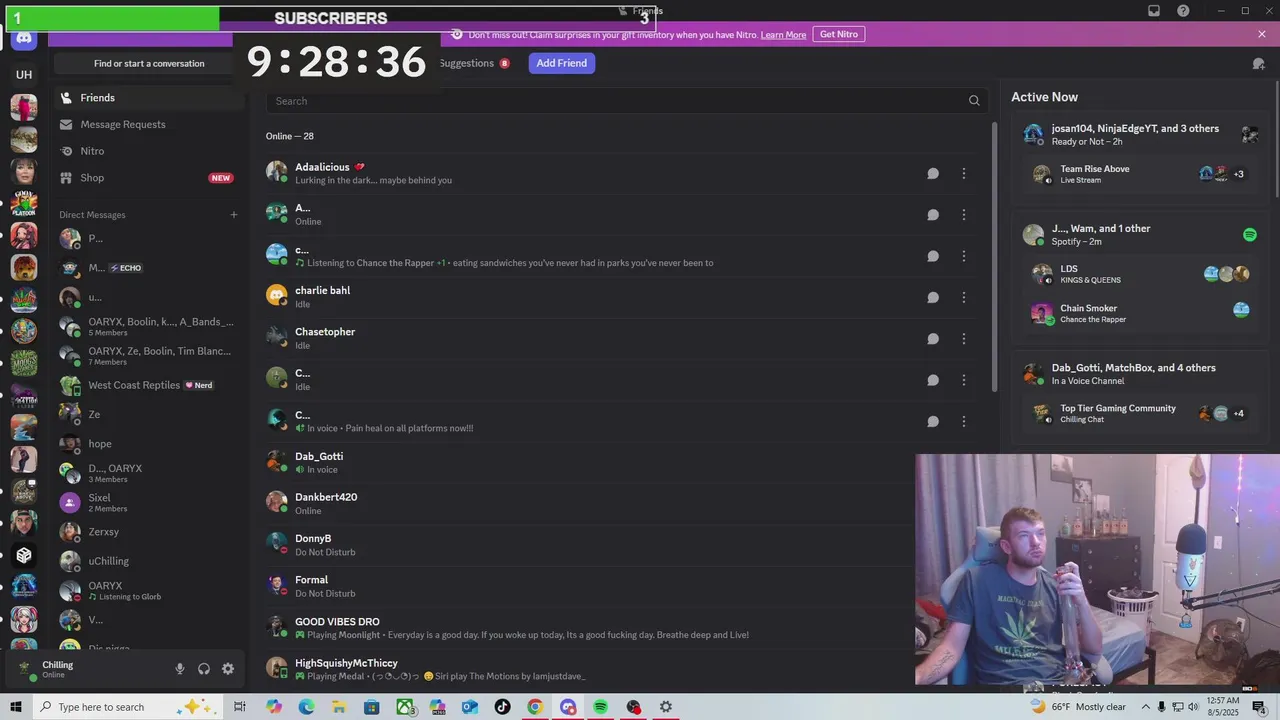This screenshot has height=720, width=1280.
Task: Open more options for charlie bahl
Action: click(x=964, y=298)
